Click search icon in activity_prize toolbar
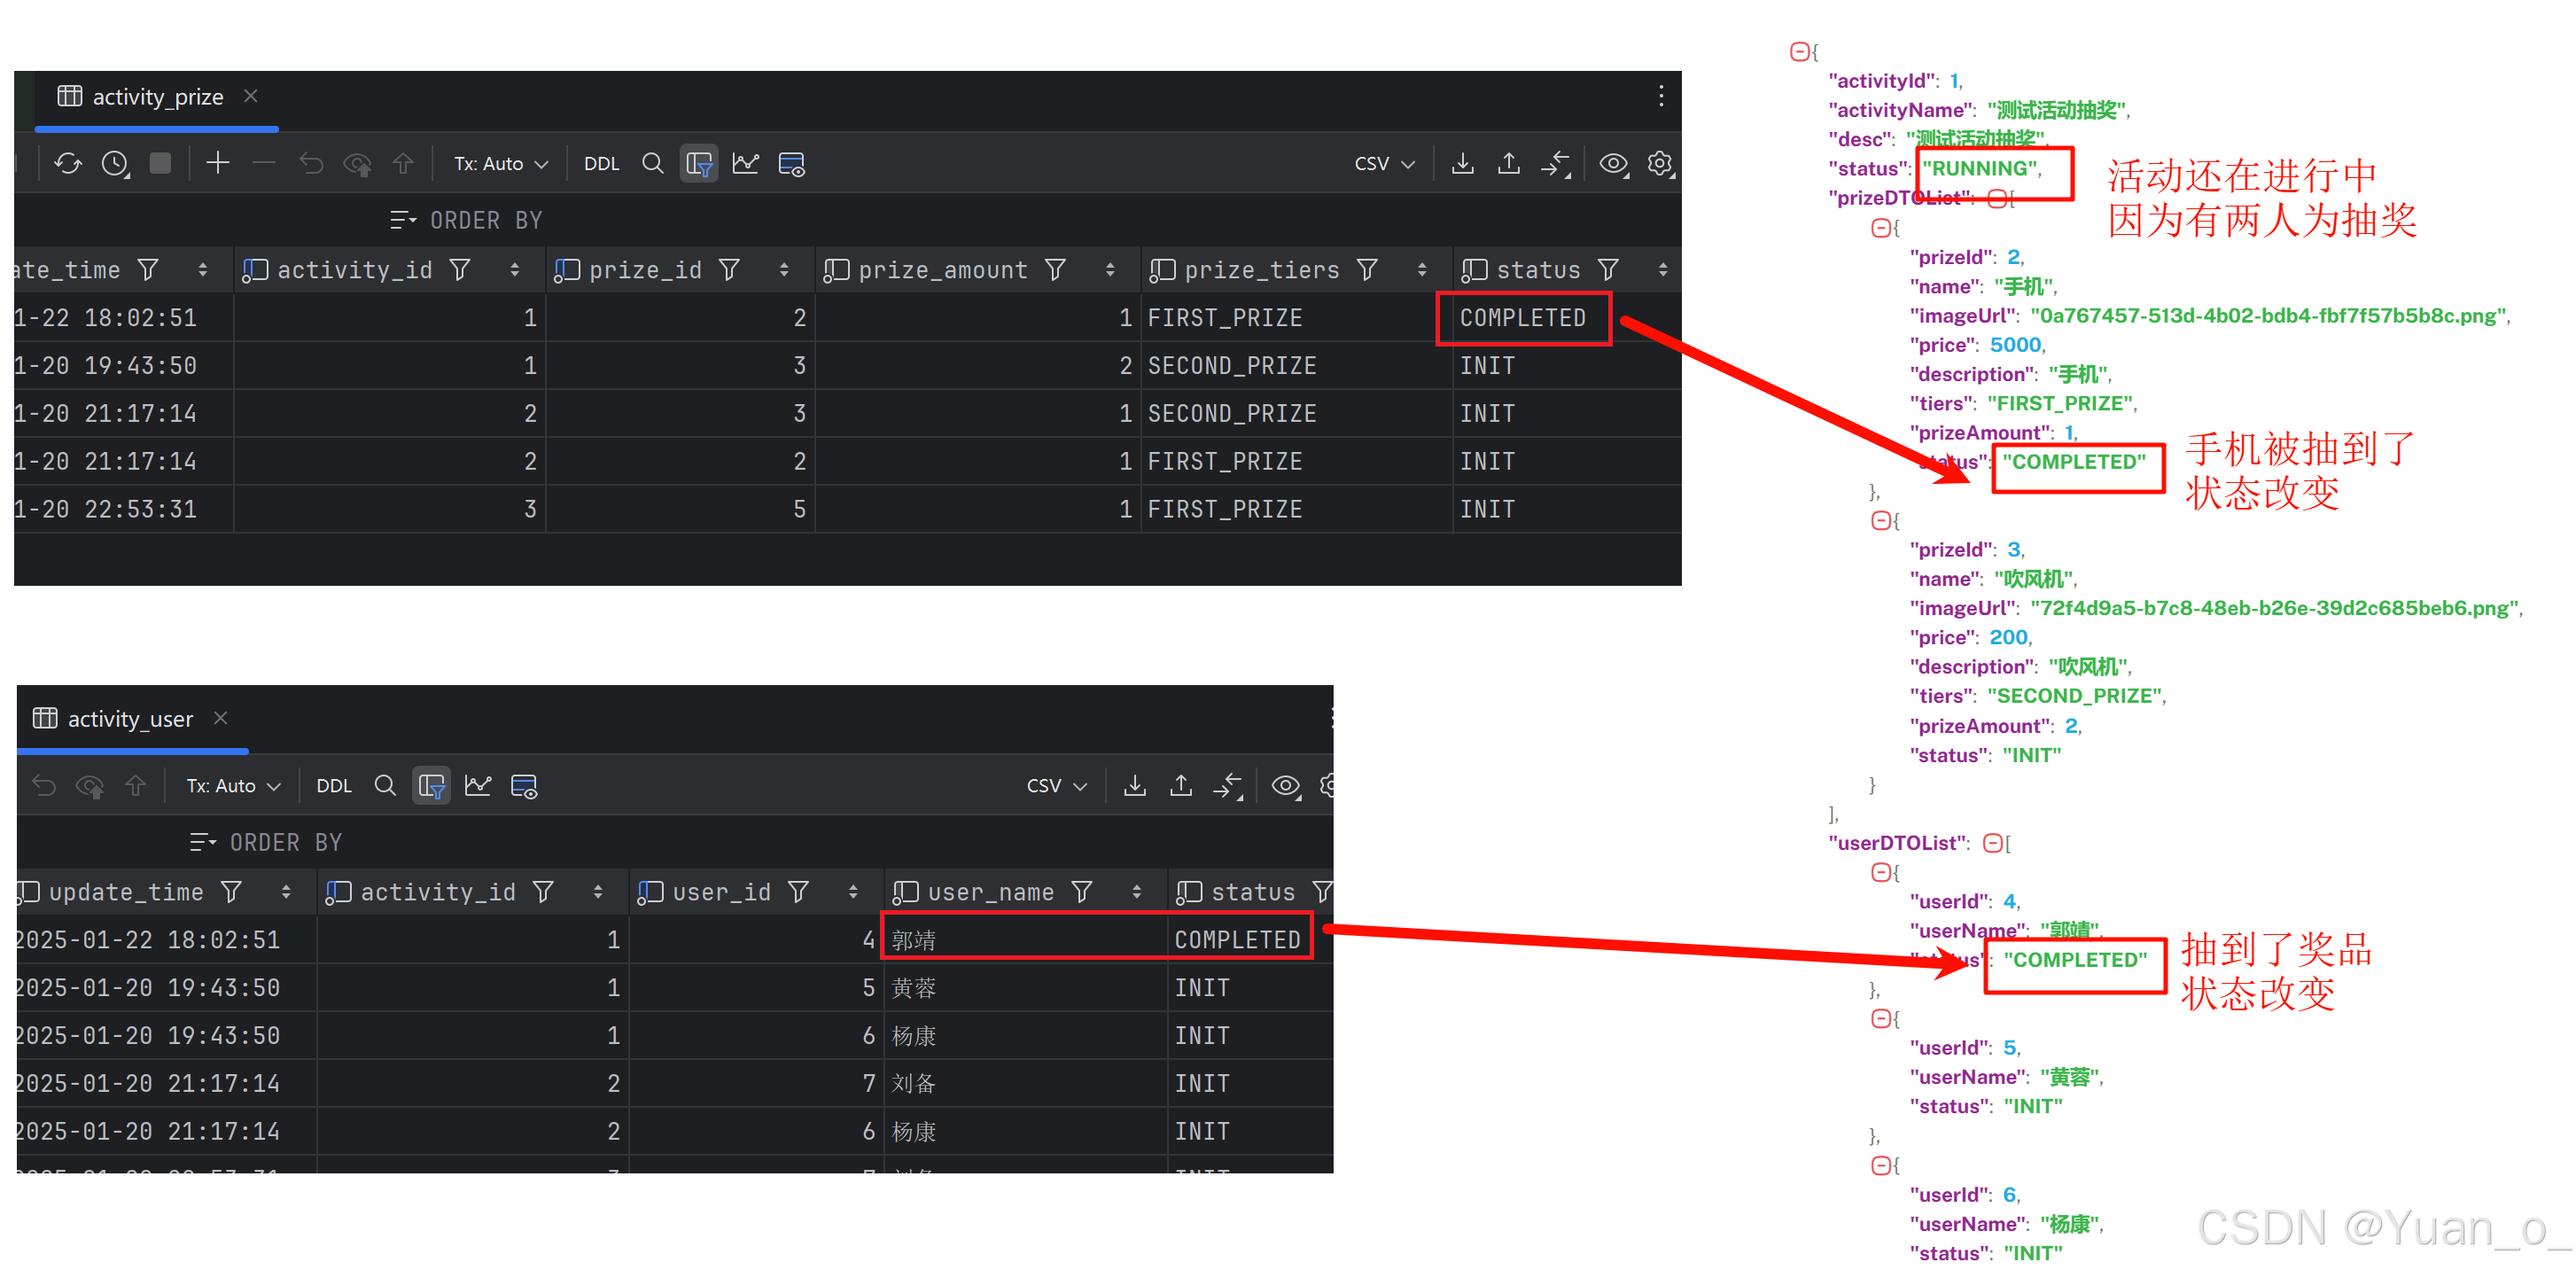The width and height of the screenshot is (2576, 1270). [652, 163]
